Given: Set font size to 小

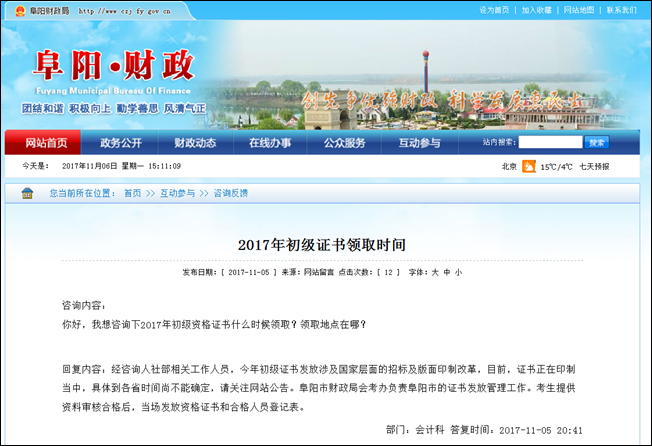Looking at the screenshot, I should pos(458,272).
